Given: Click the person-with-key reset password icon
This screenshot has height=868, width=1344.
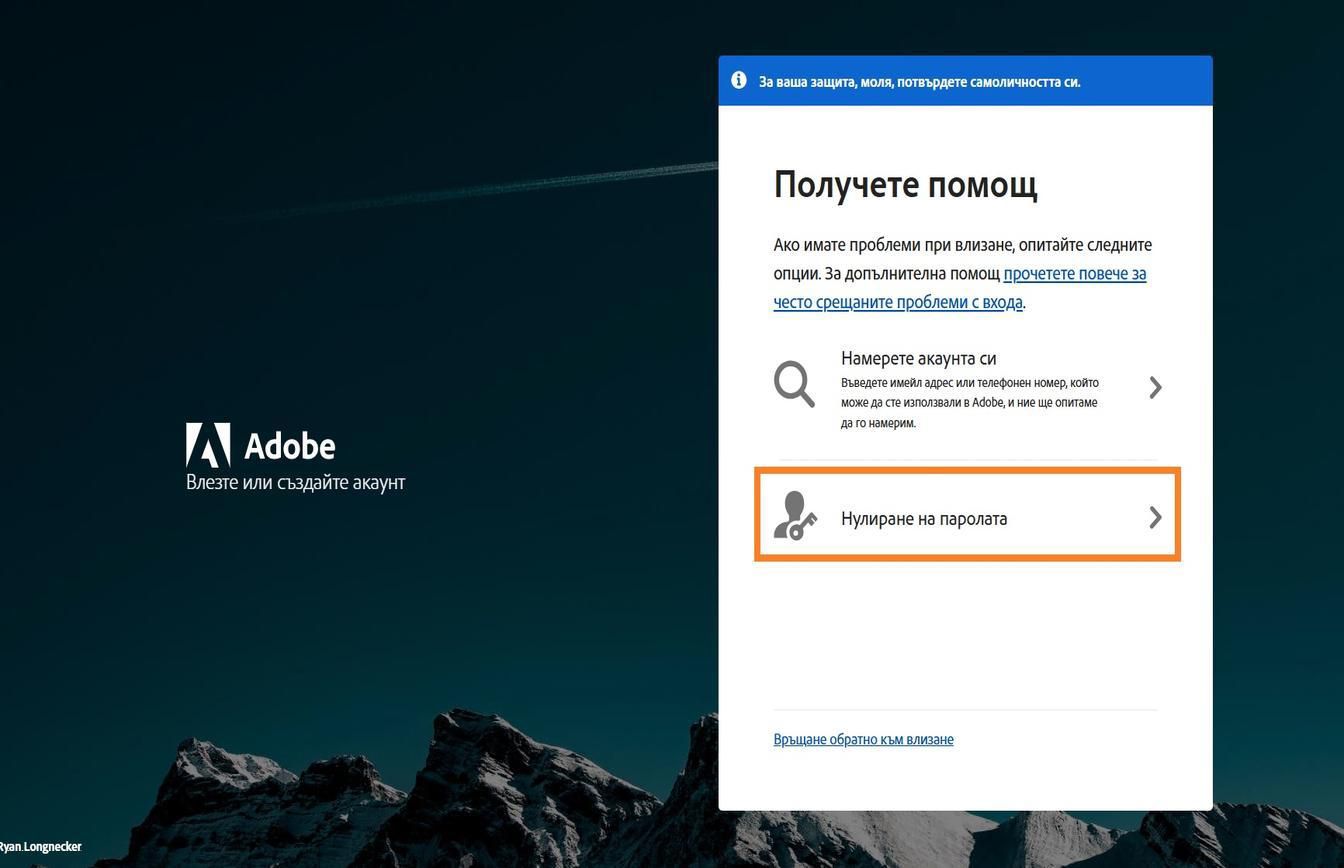Looking at the screenshot, I should (795, 517).
